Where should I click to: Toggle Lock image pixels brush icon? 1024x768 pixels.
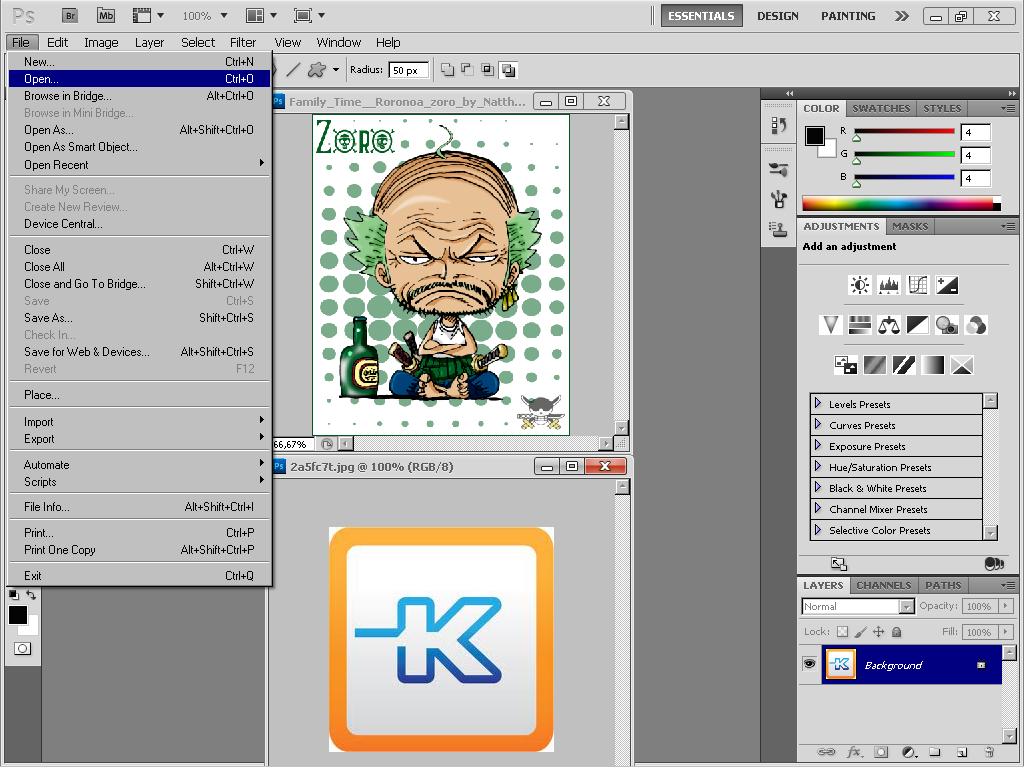click(x=861, y=632)
